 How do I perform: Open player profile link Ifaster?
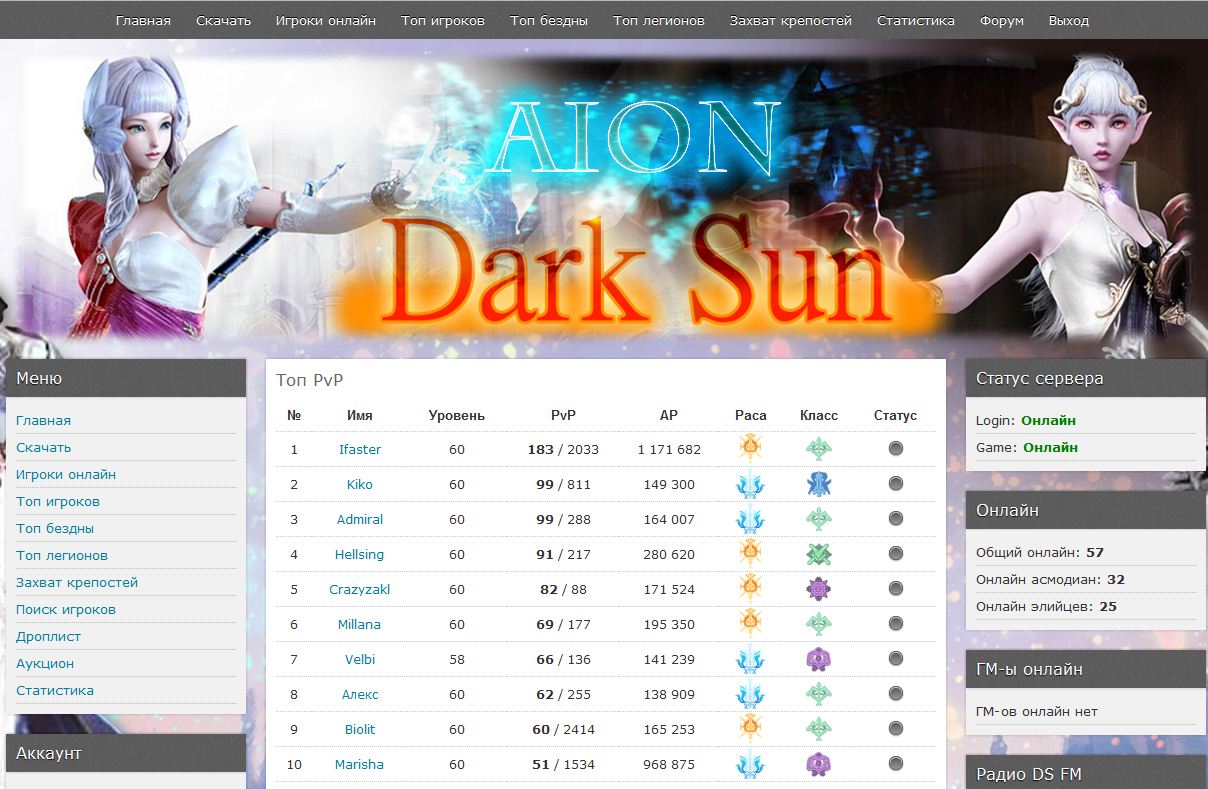[x=360, y=449]
